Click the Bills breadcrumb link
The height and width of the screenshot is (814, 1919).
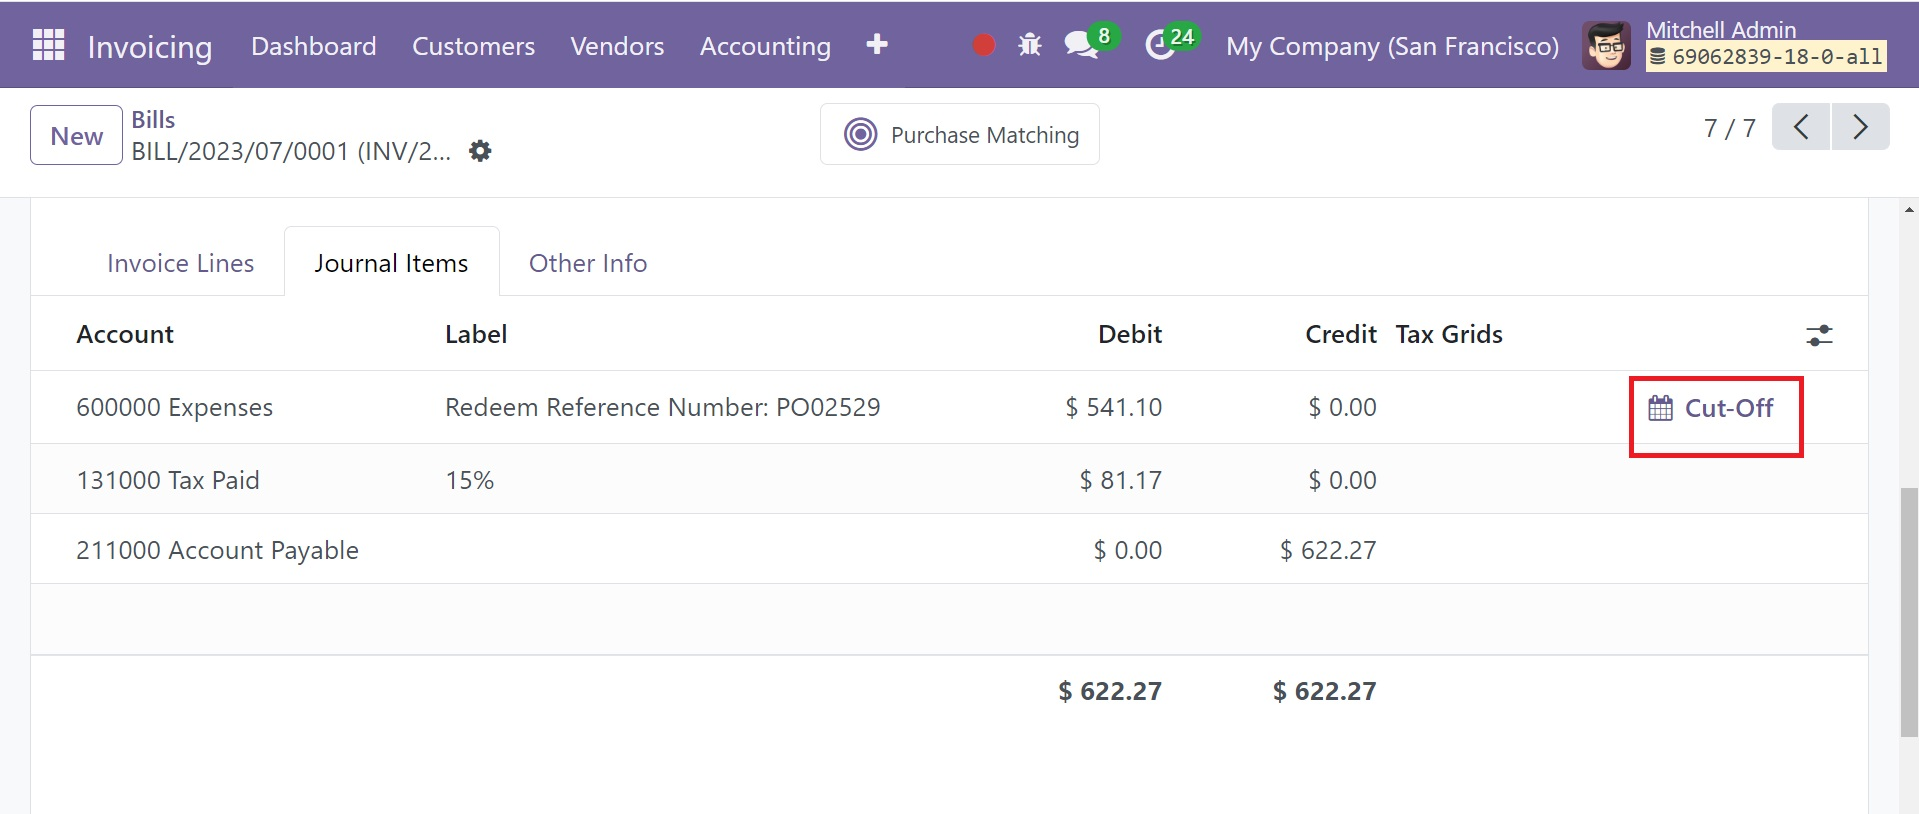(153, 120)
